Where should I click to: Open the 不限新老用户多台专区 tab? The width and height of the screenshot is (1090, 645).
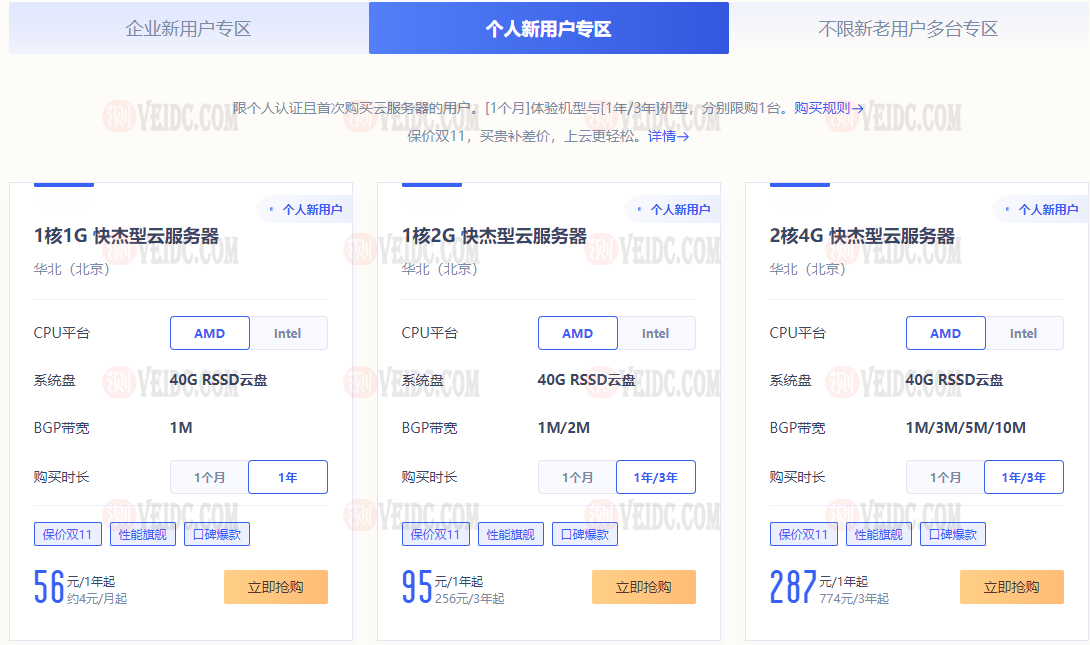click(908, 28)
